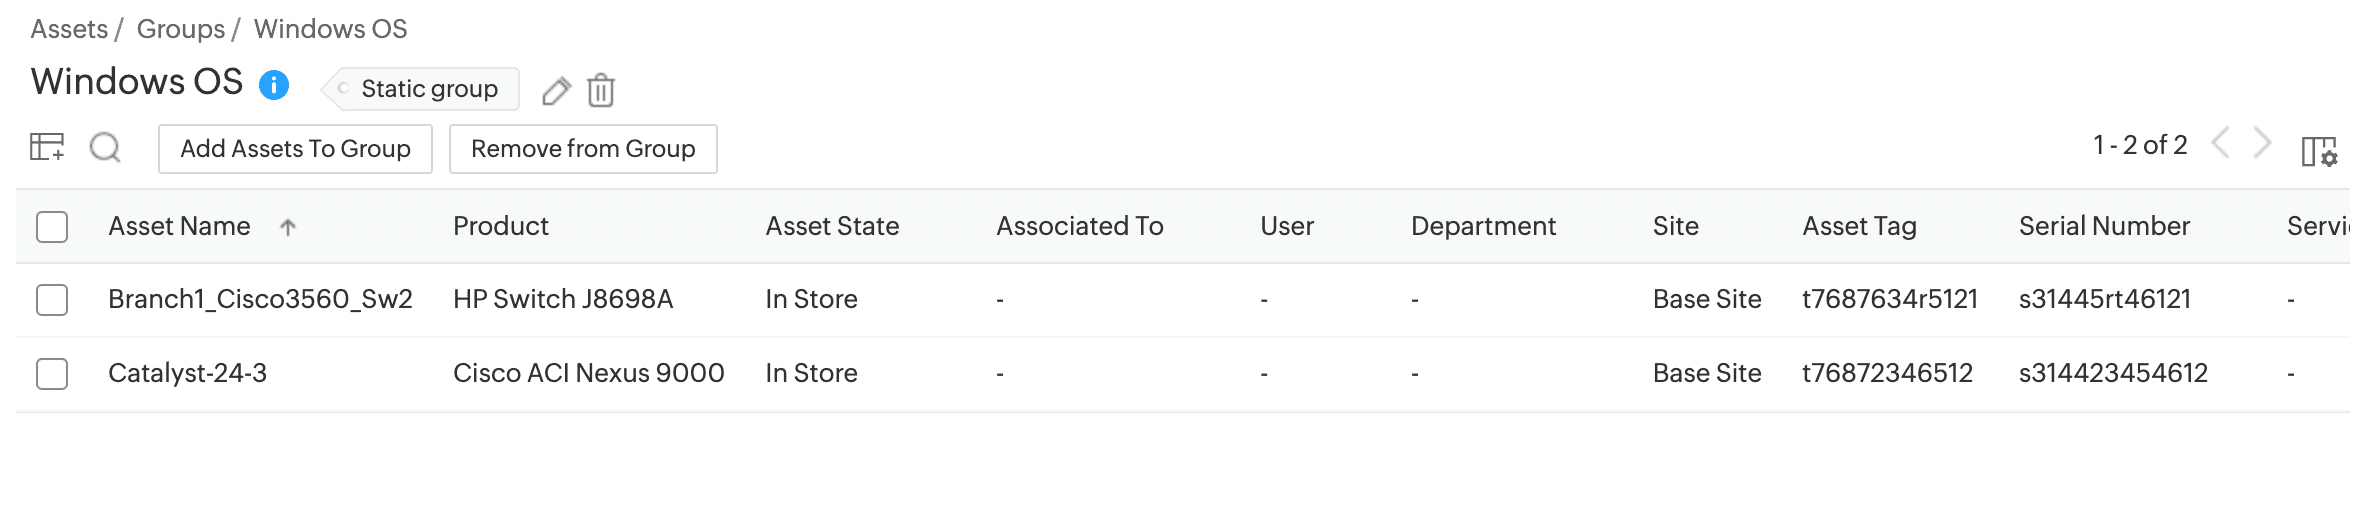Image resolution: width=2380 pixels, height=520 pixels.
Task: Open the table view add icon
Action: coord(47,148)
